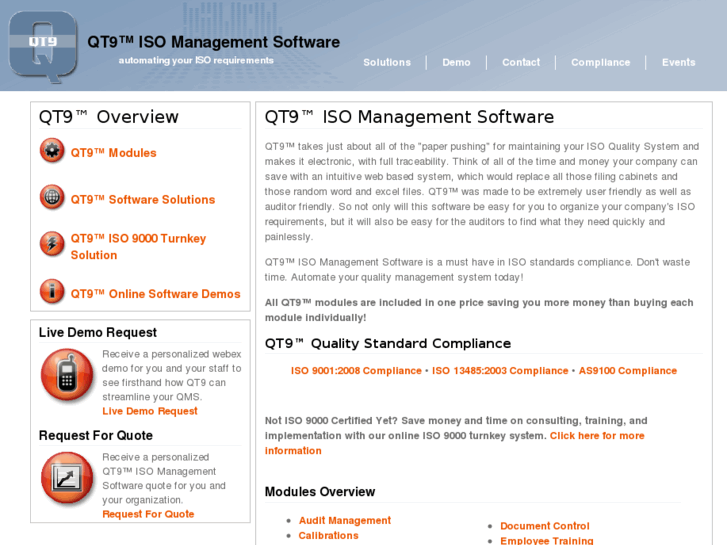The width and height of the screenshot is (727, 545).
Task: Open the Document Control module link
Action: point(545,526)
